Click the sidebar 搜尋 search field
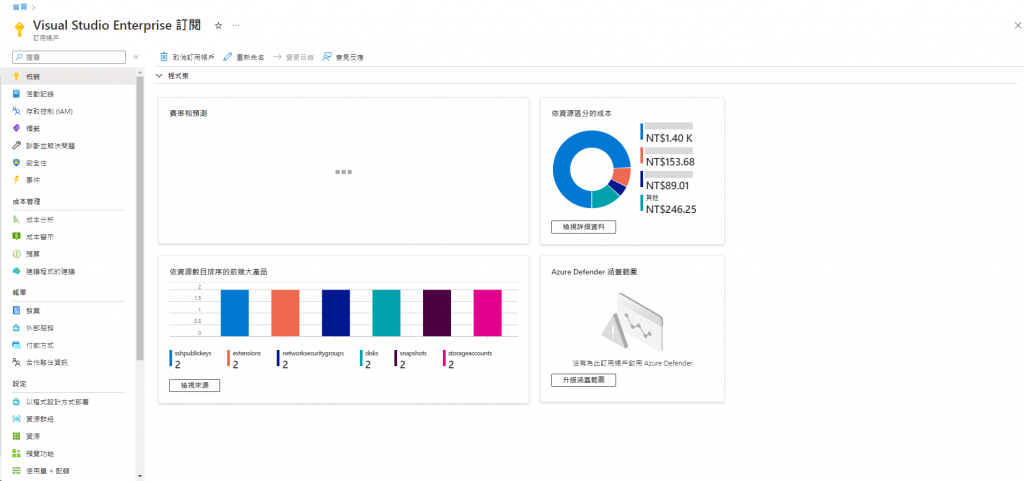The image size is (1024, 481). 69,57
